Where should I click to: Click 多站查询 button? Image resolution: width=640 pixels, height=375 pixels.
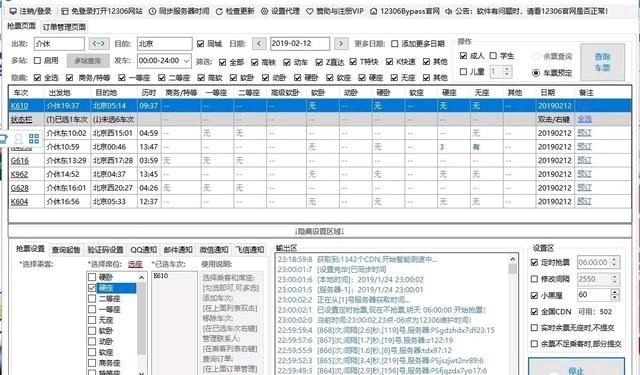click(x=88, y=61)
